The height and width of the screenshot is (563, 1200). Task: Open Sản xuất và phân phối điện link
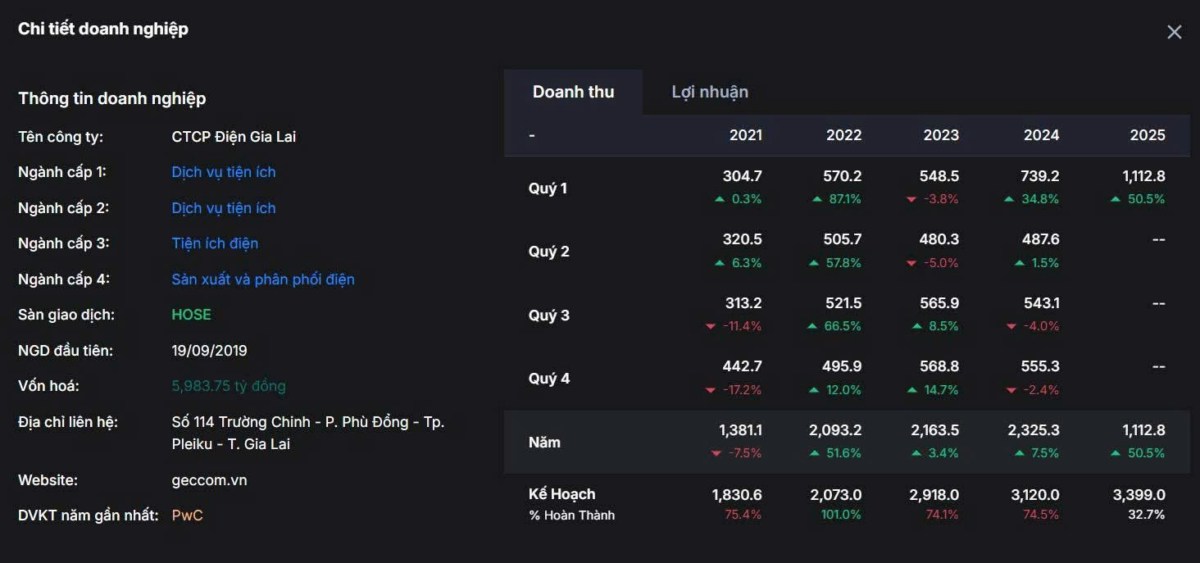263,279
